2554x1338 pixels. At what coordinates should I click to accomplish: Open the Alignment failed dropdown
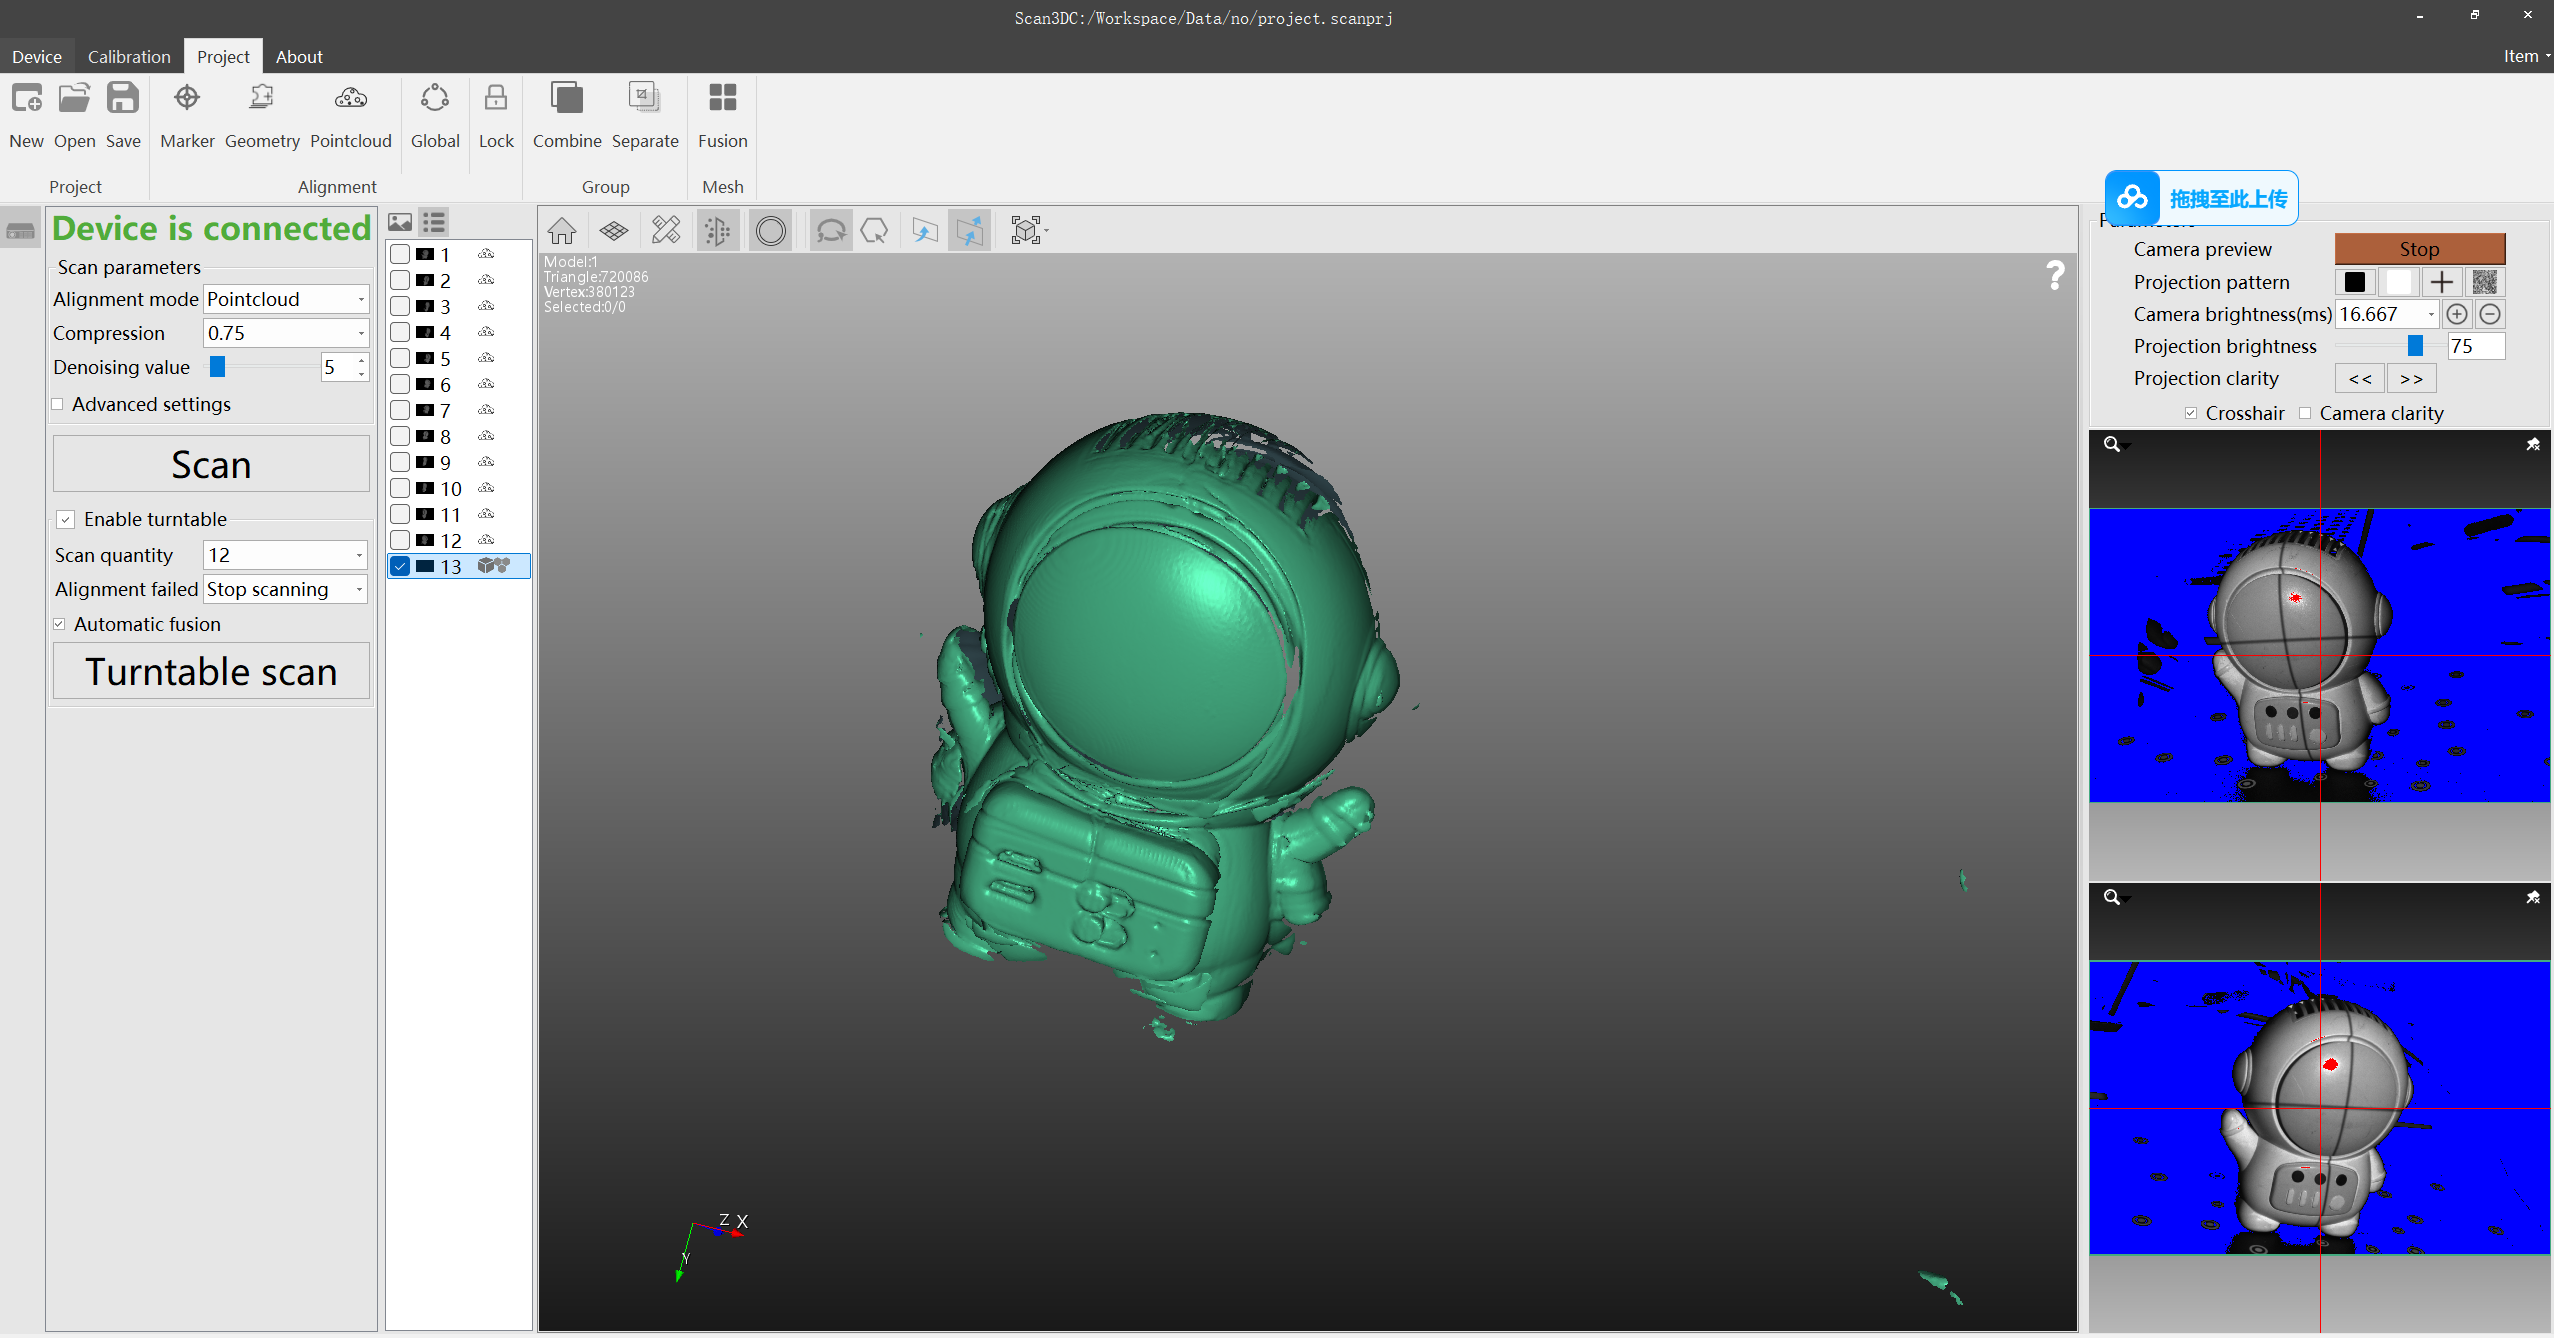tap(286, 589)
